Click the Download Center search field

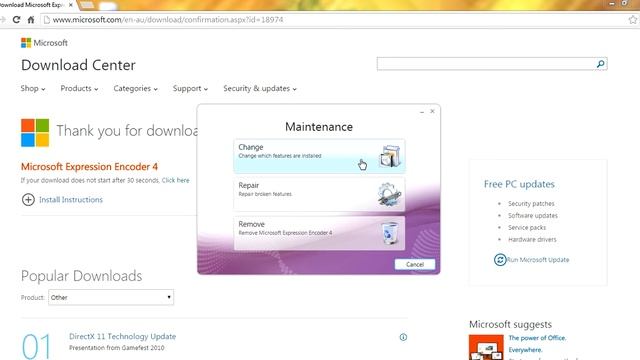tap(487, 64)
